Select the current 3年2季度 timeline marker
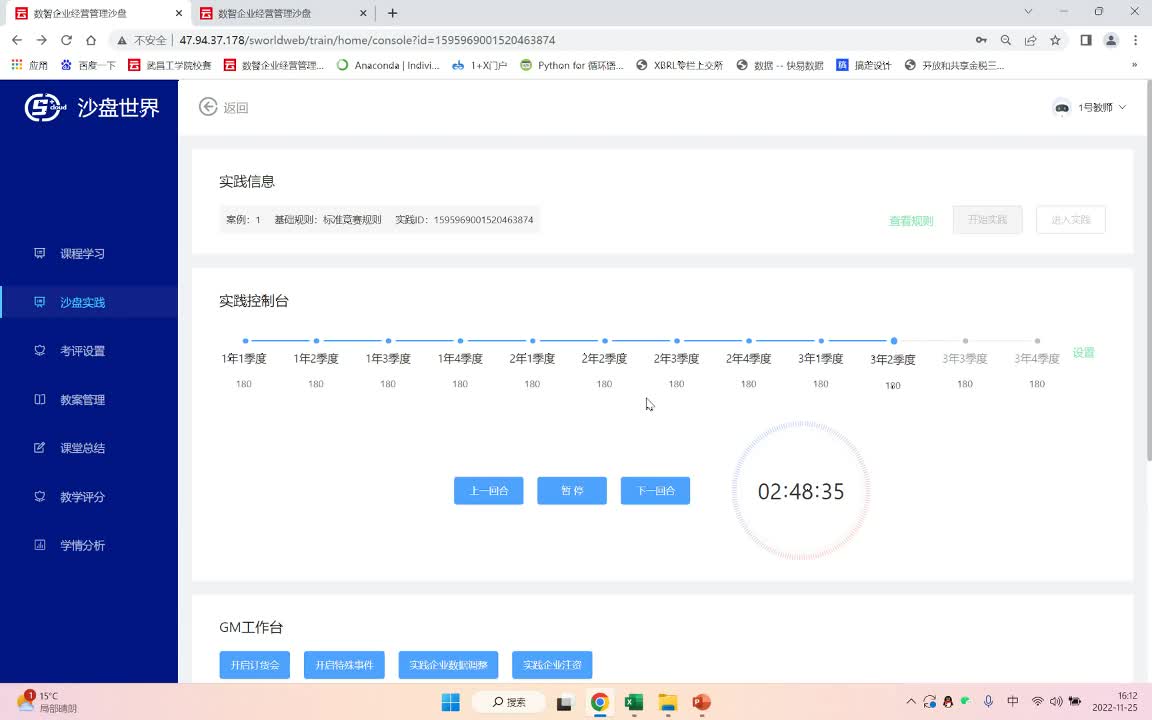 coord(893,341)
